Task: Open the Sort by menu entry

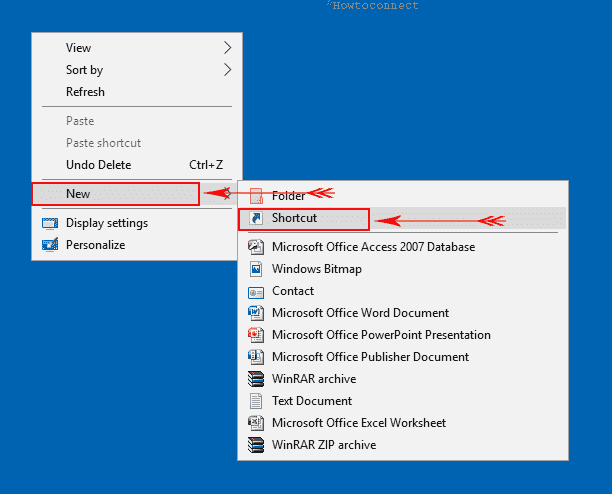Action: (x=137, y=70)
